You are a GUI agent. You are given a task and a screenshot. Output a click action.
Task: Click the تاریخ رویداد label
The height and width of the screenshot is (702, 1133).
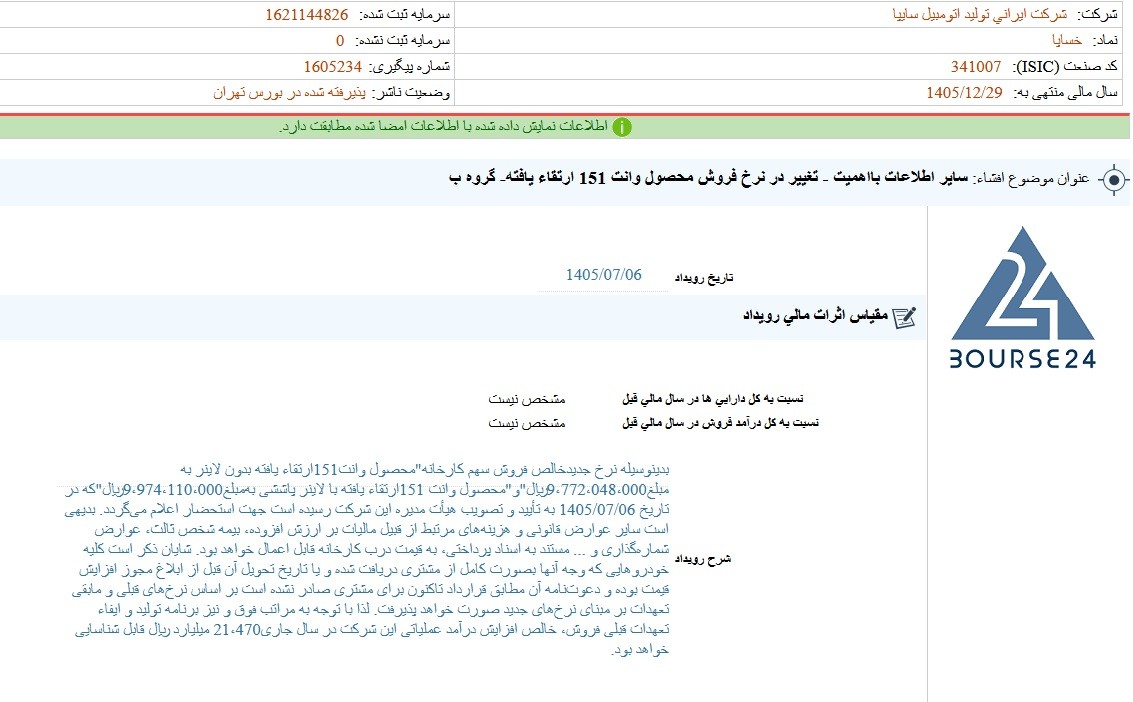click(x=704, y=278)
